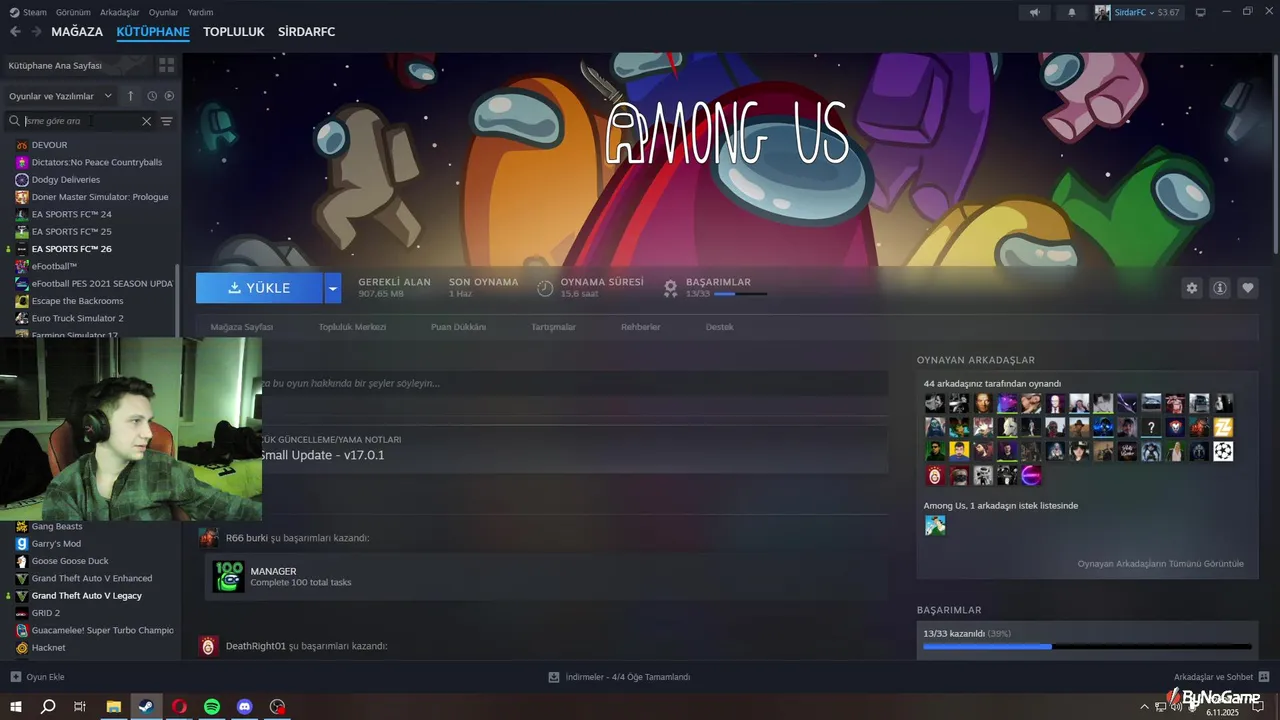
Task: Switch to the TOPLULUK tab
Action: coord(234,32)
